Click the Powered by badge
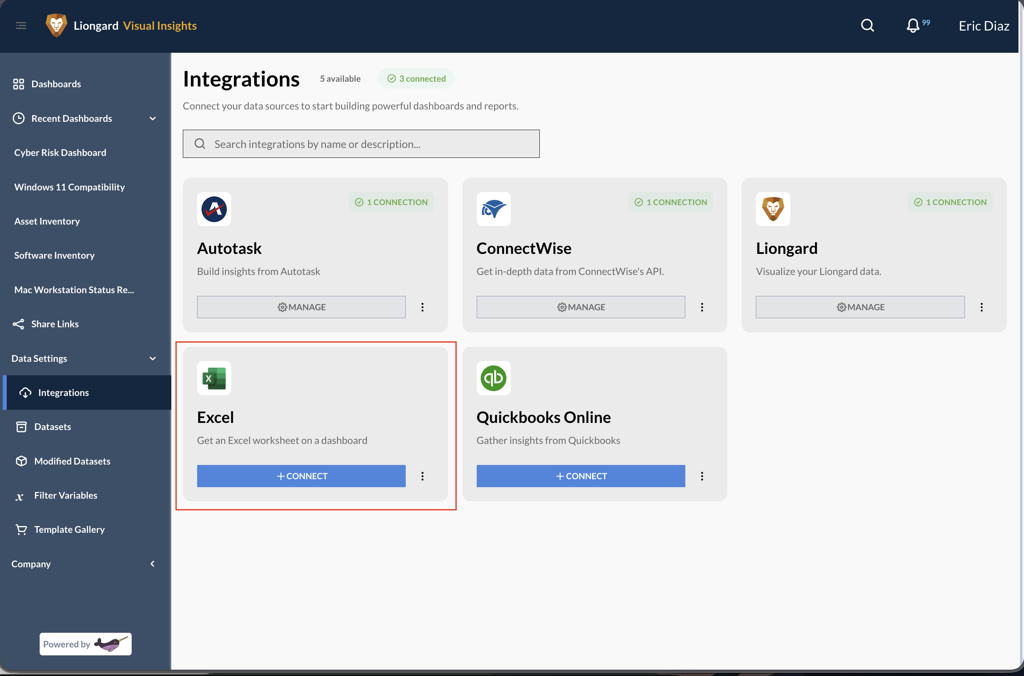1024x676 pixels. (x=86, y=644)
